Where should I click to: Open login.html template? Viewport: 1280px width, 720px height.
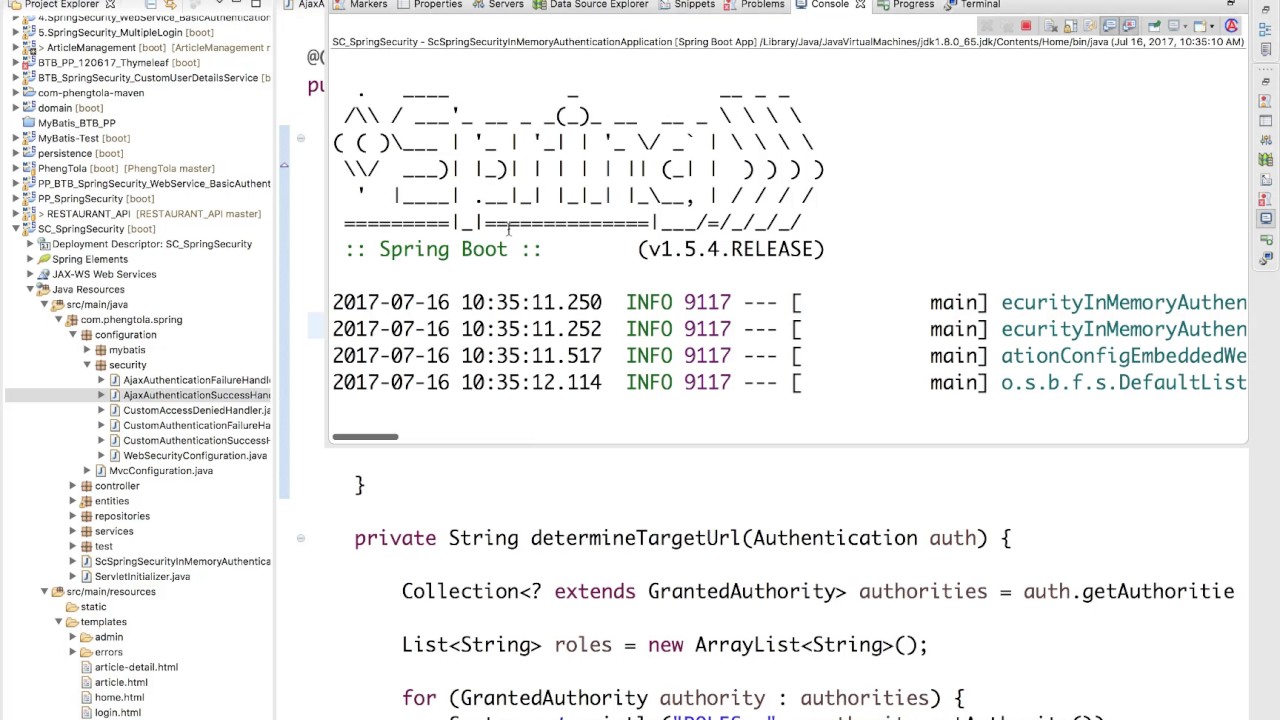click(x=117, y=713)
